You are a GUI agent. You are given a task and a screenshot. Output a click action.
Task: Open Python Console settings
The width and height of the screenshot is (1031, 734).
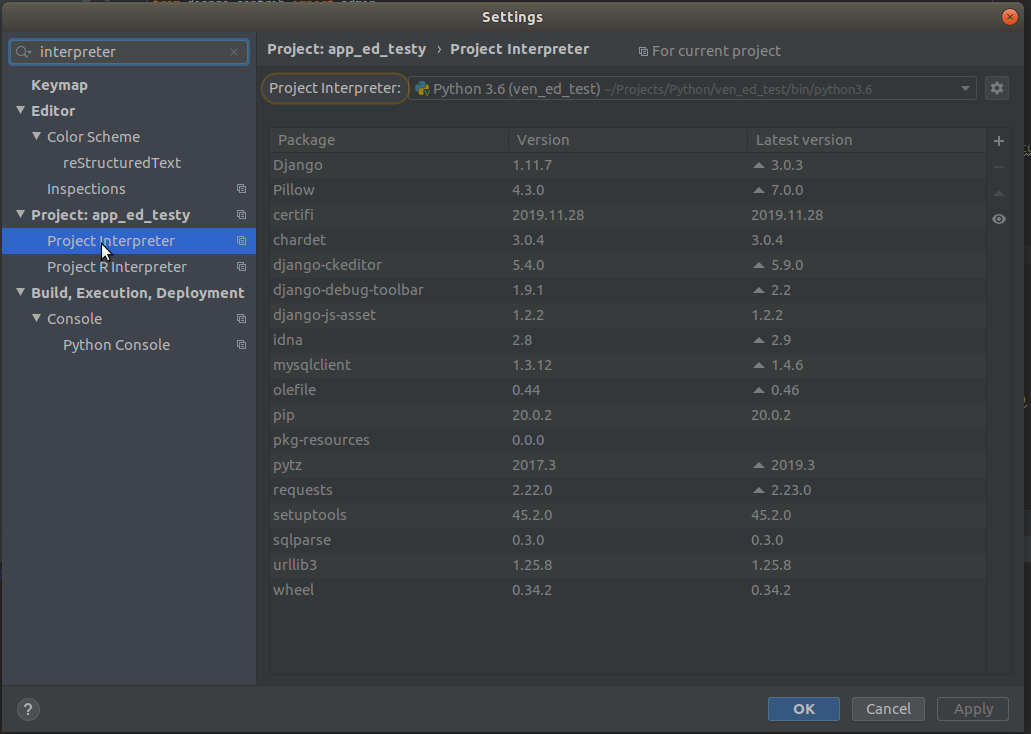(116, 345)
